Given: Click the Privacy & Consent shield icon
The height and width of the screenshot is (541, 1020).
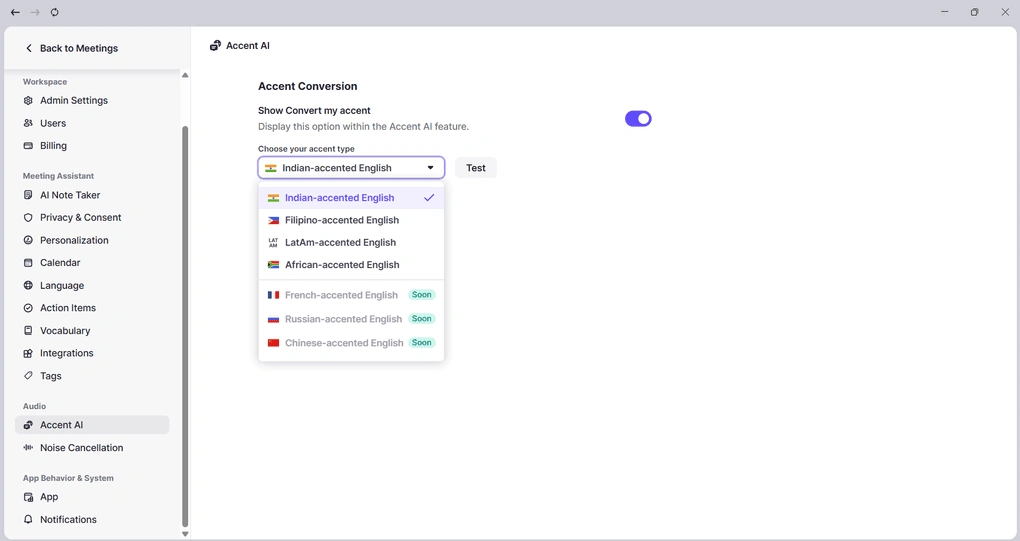Looking at the screenshot, I should click(x=28, y=217).
